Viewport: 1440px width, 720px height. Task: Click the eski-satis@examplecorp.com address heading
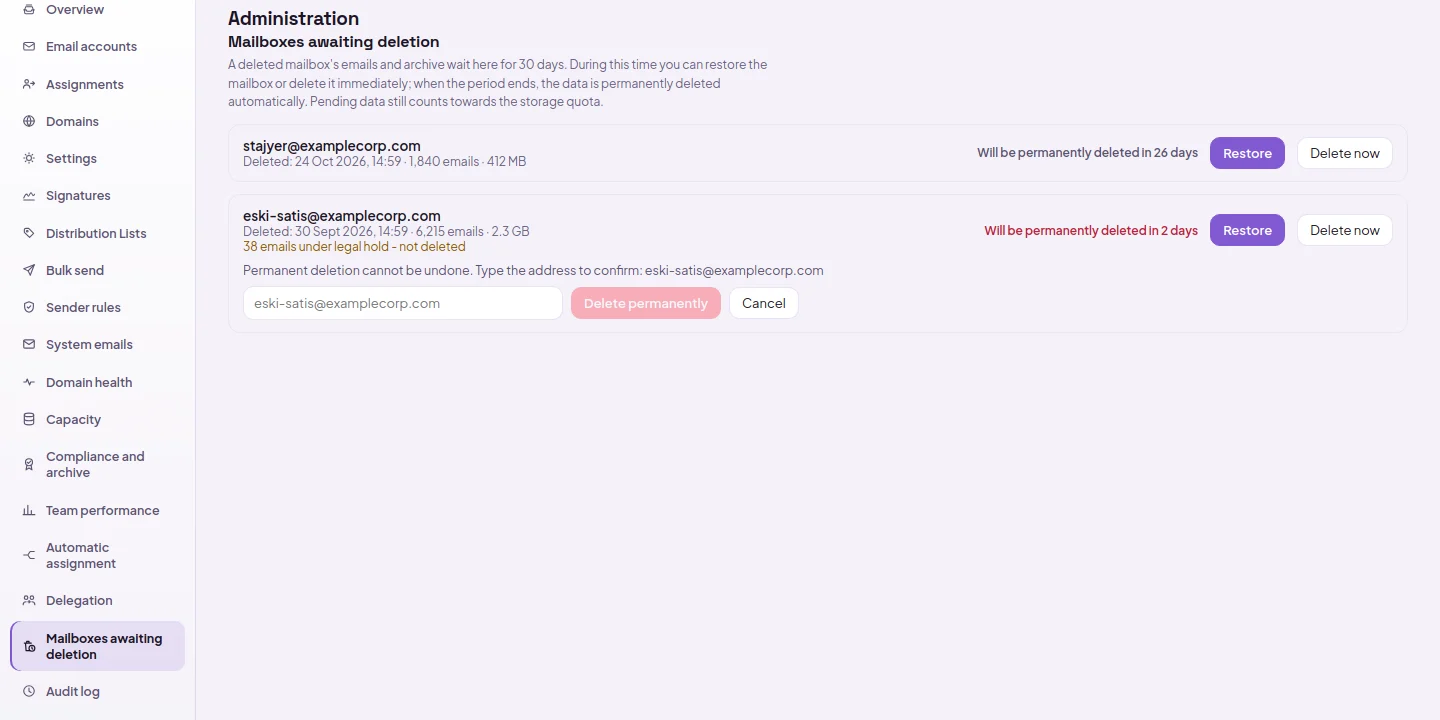click(x=342, y=215)
